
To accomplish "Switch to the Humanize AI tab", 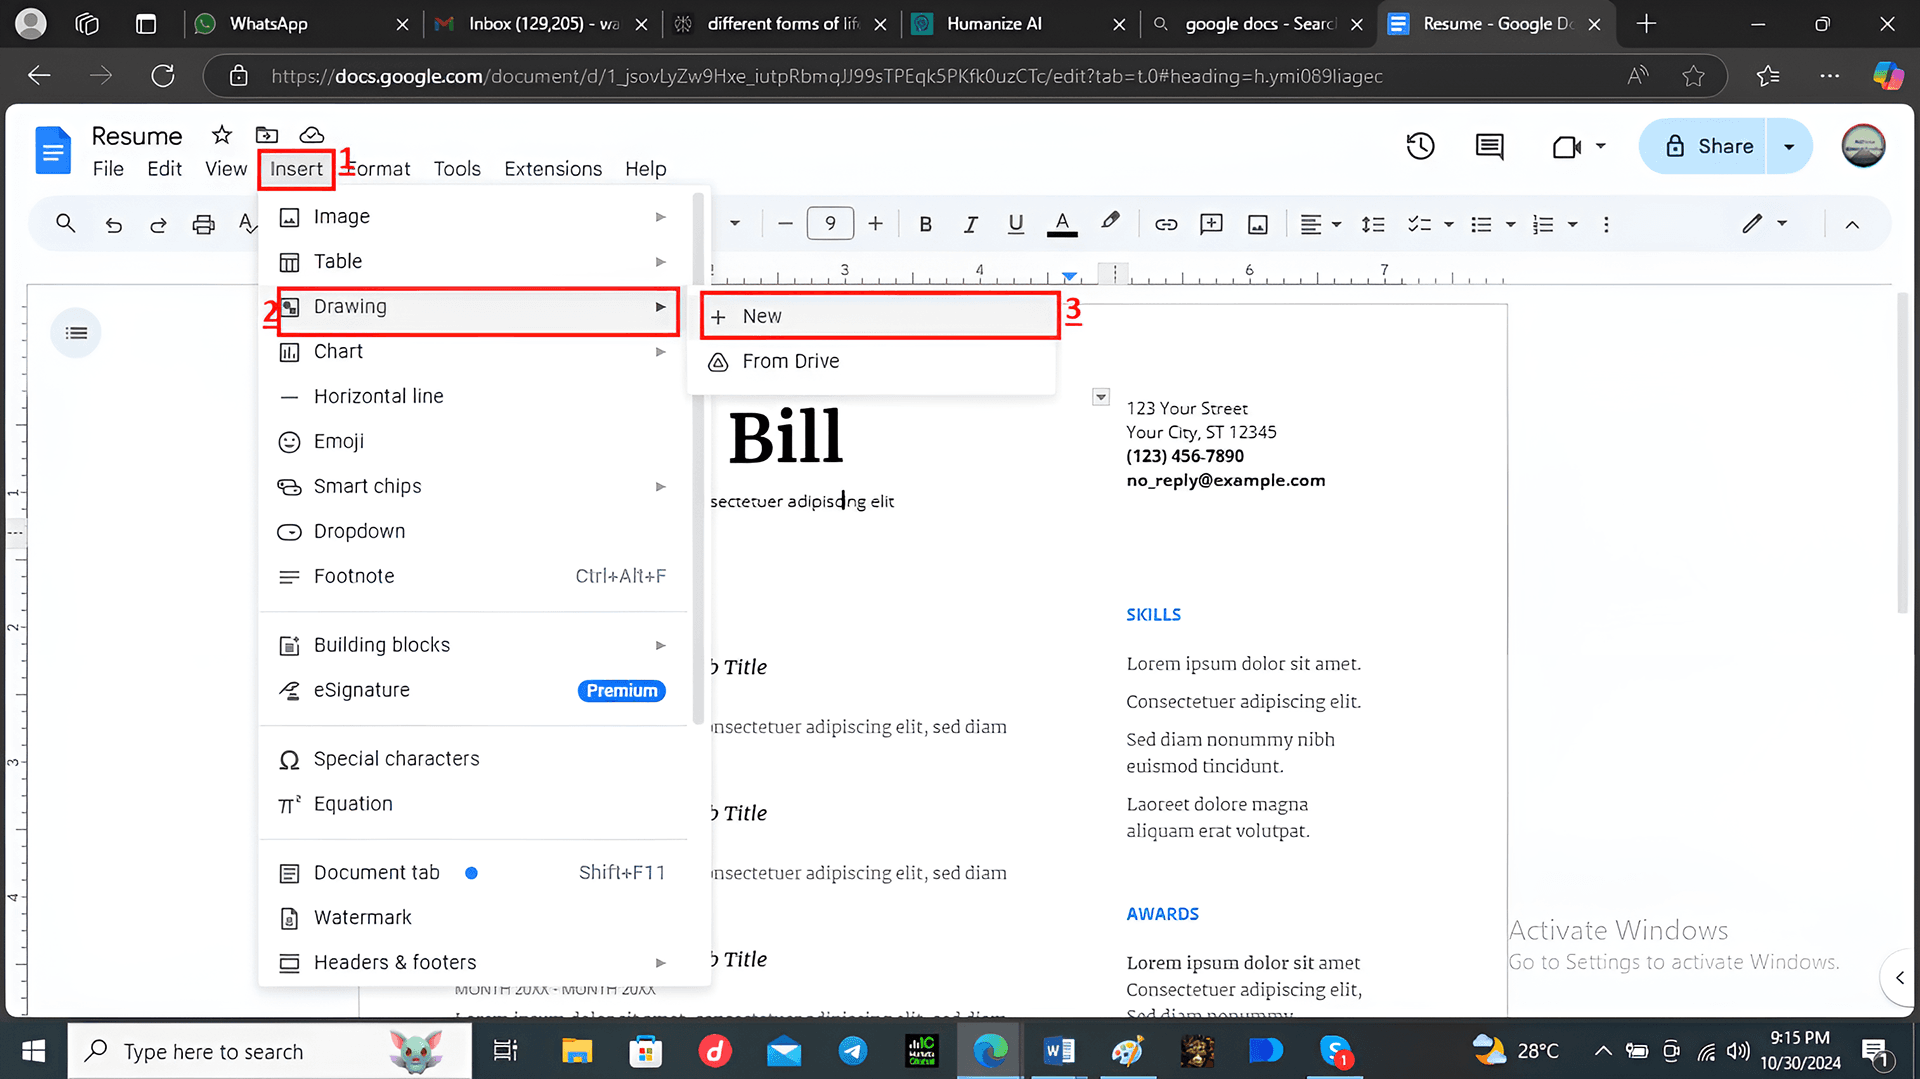I will [1020, 24].
